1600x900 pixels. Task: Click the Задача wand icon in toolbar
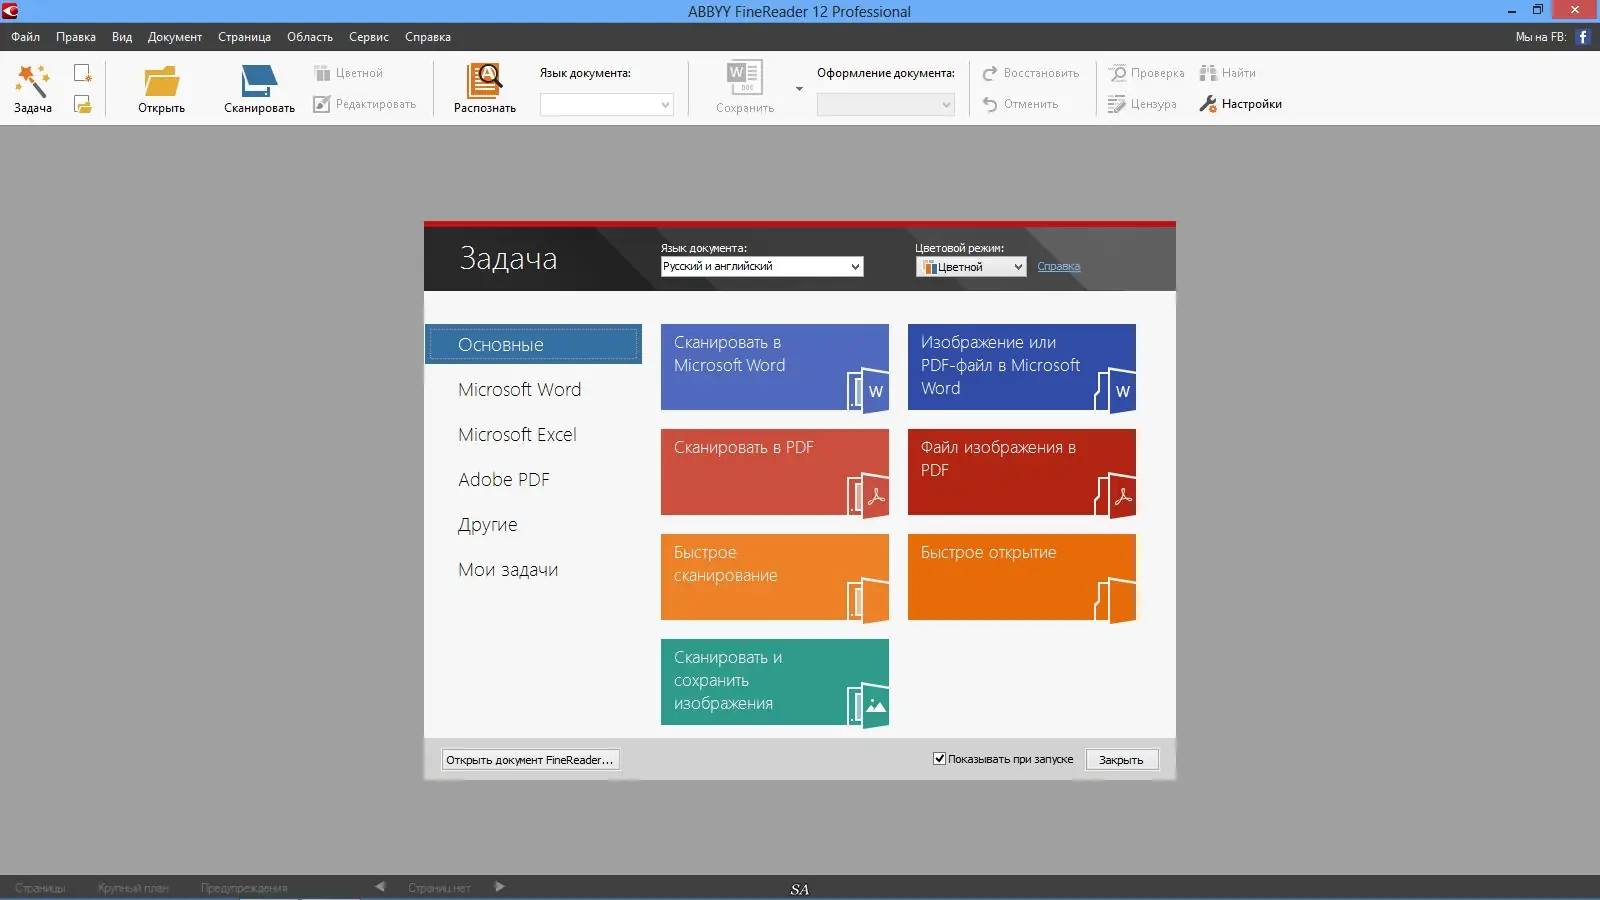(32, 81)
